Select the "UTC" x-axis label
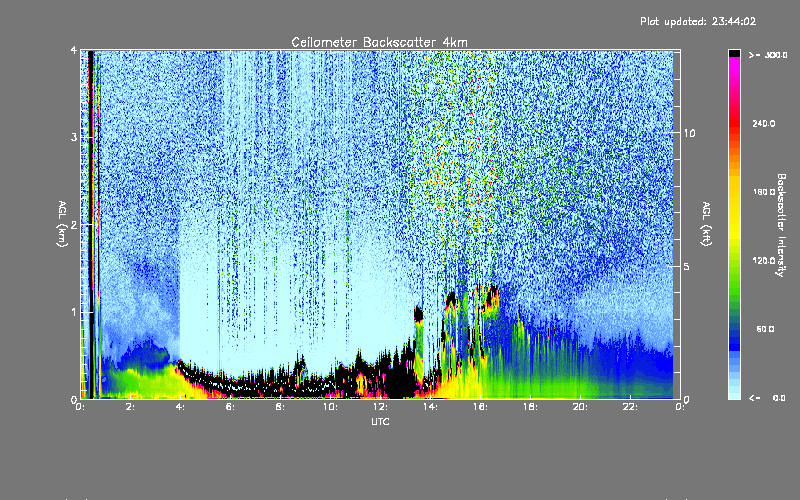 click(380, 421)
